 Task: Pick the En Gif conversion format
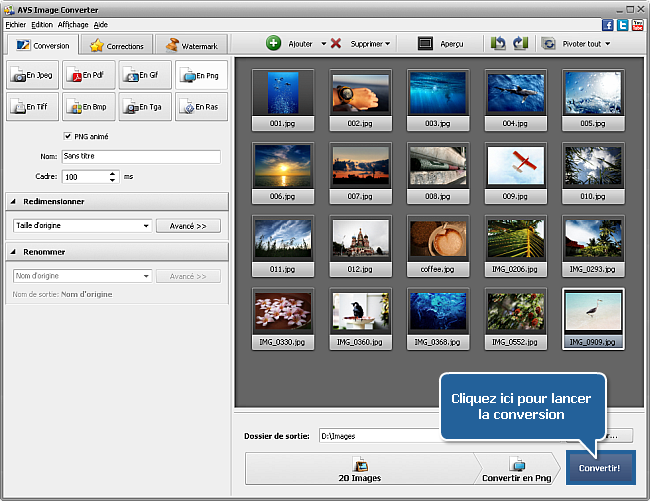click(144, 75)
